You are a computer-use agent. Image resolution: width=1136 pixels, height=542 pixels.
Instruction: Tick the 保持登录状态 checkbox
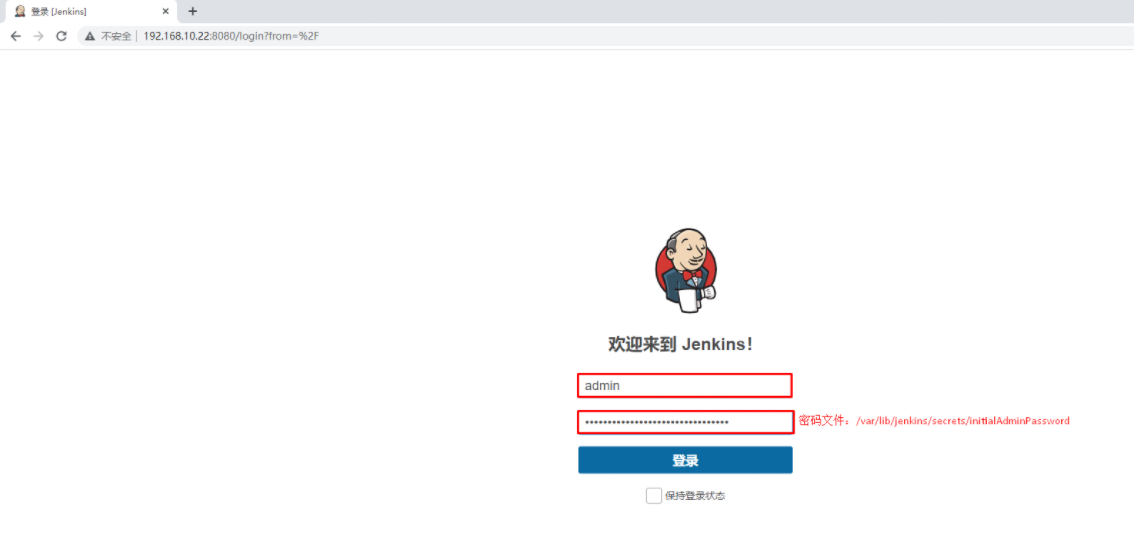click(653, 496)
